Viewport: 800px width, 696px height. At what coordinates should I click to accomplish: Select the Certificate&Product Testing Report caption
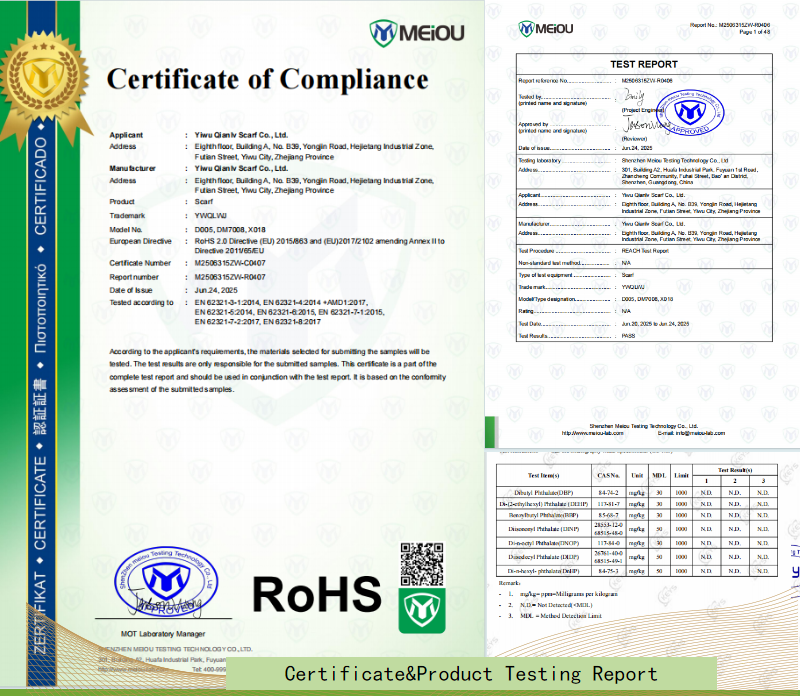[x=470, y=675]
